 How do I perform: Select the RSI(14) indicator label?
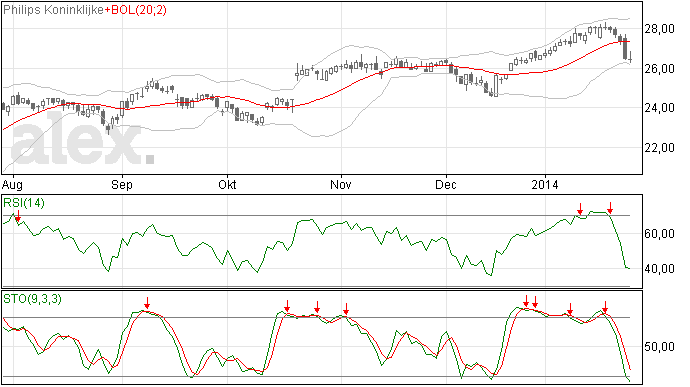(x=24, y=203)
